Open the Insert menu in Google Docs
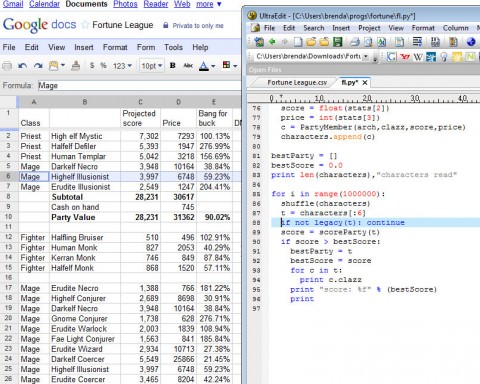This screenshot has height=384, width=480. 84,47
